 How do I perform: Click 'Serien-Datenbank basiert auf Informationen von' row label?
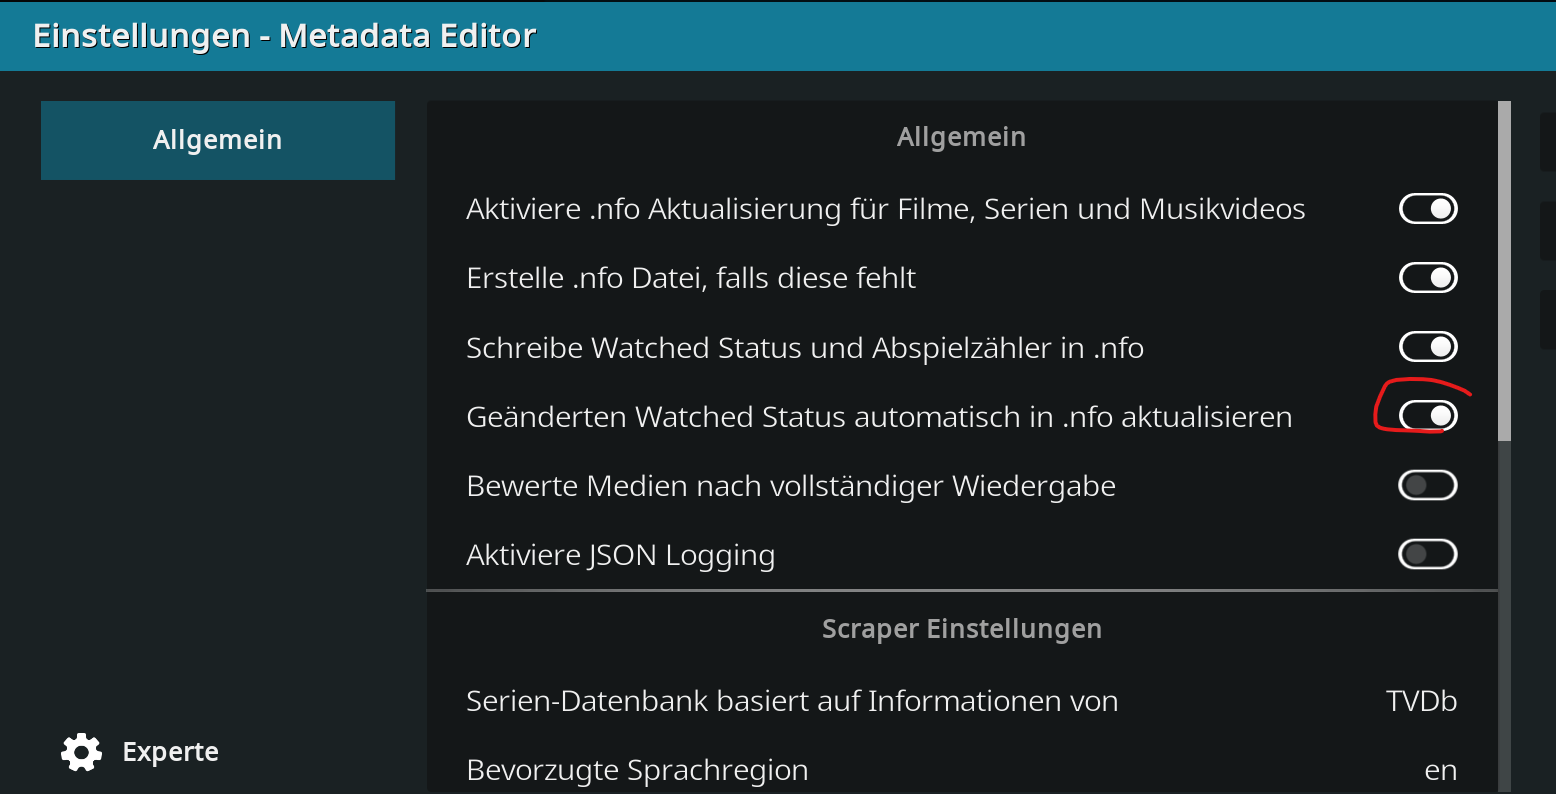pyautogui.click(x=792, y=701)
